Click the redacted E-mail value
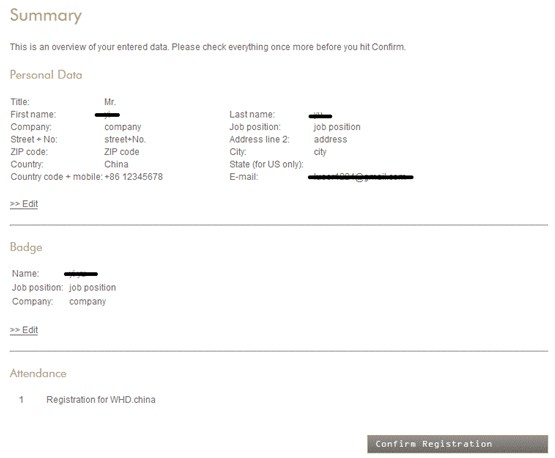 click(361, 177)
